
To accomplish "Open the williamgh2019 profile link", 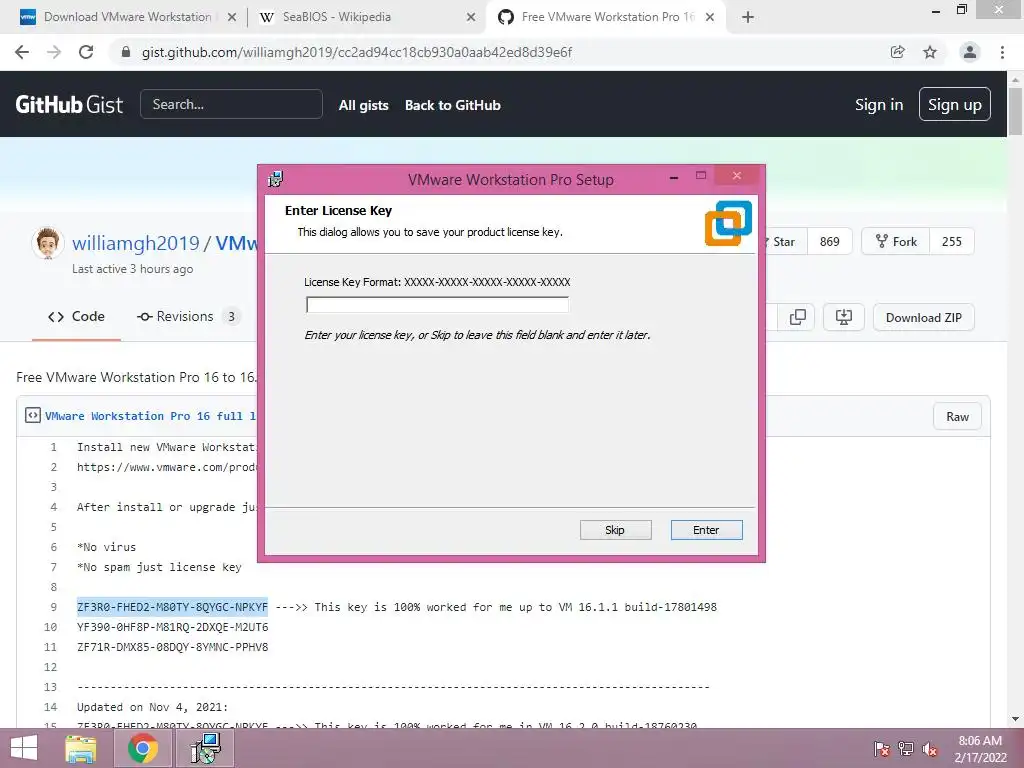I will 136,243.
